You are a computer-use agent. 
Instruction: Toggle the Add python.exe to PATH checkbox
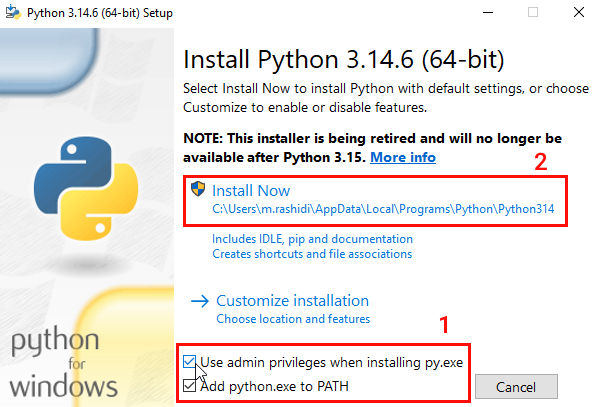pos(189,386)
